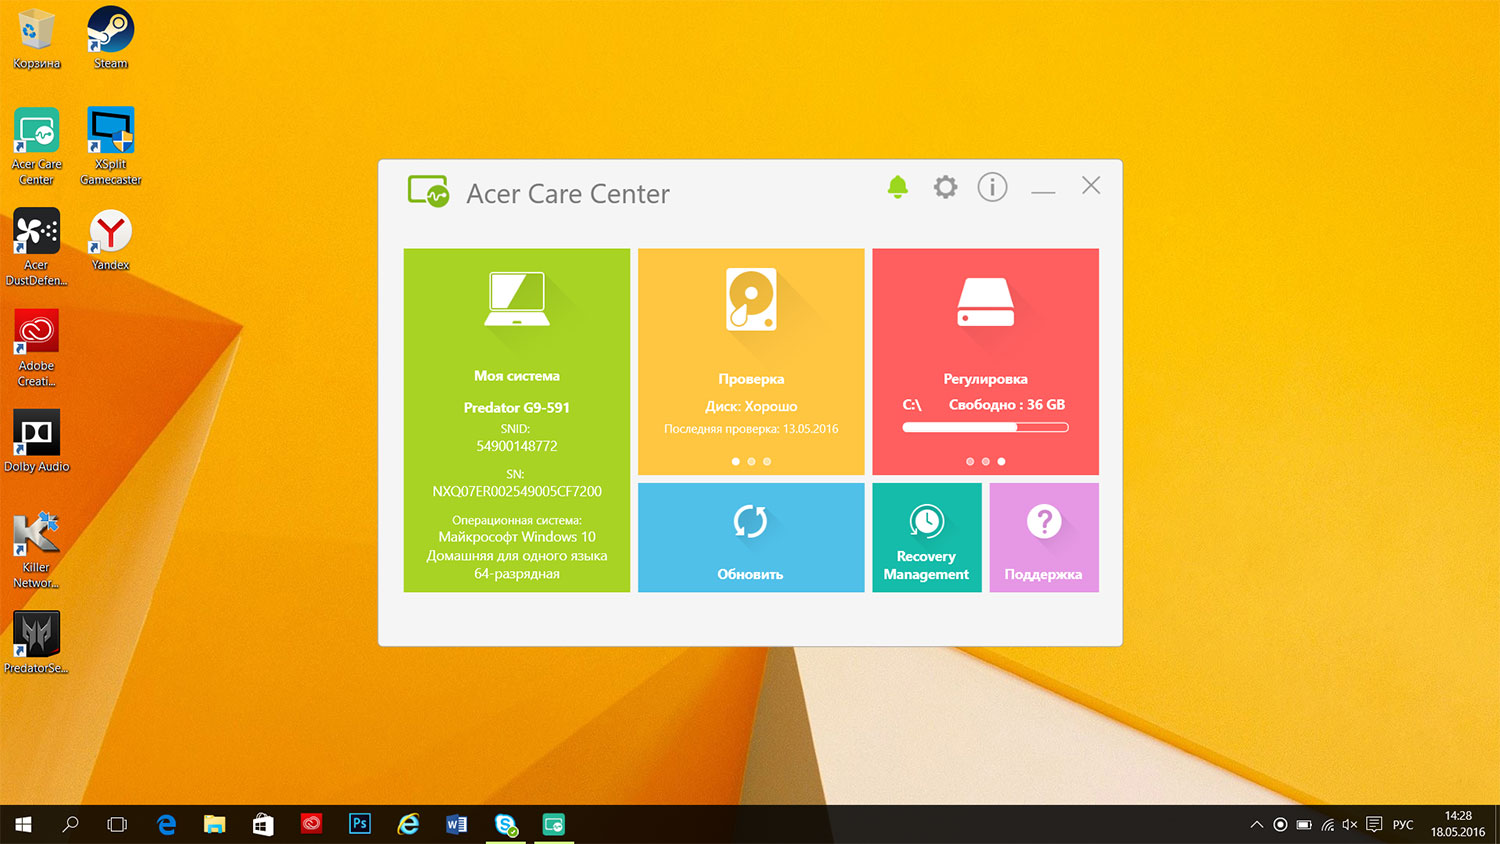Show the info about dialog icon
Image resolution: width=1500 pixels, height=844 pixels.
pyautogui.click(x=992, y=187)
